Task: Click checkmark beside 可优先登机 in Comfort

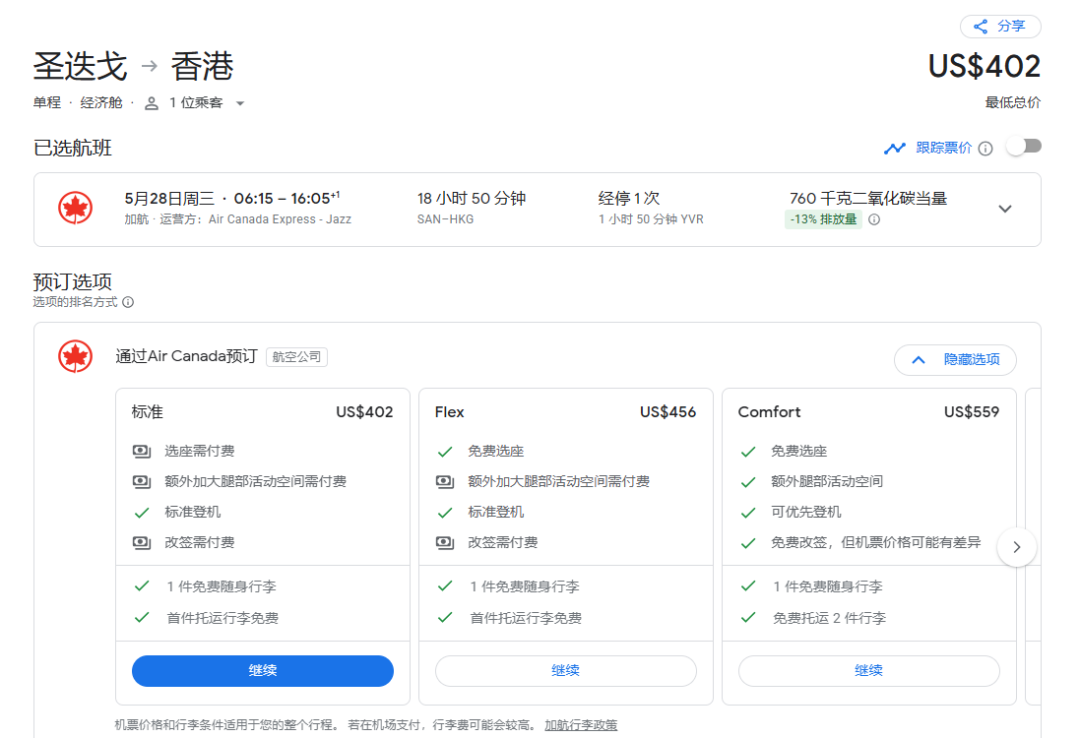Action: (748, 513)
